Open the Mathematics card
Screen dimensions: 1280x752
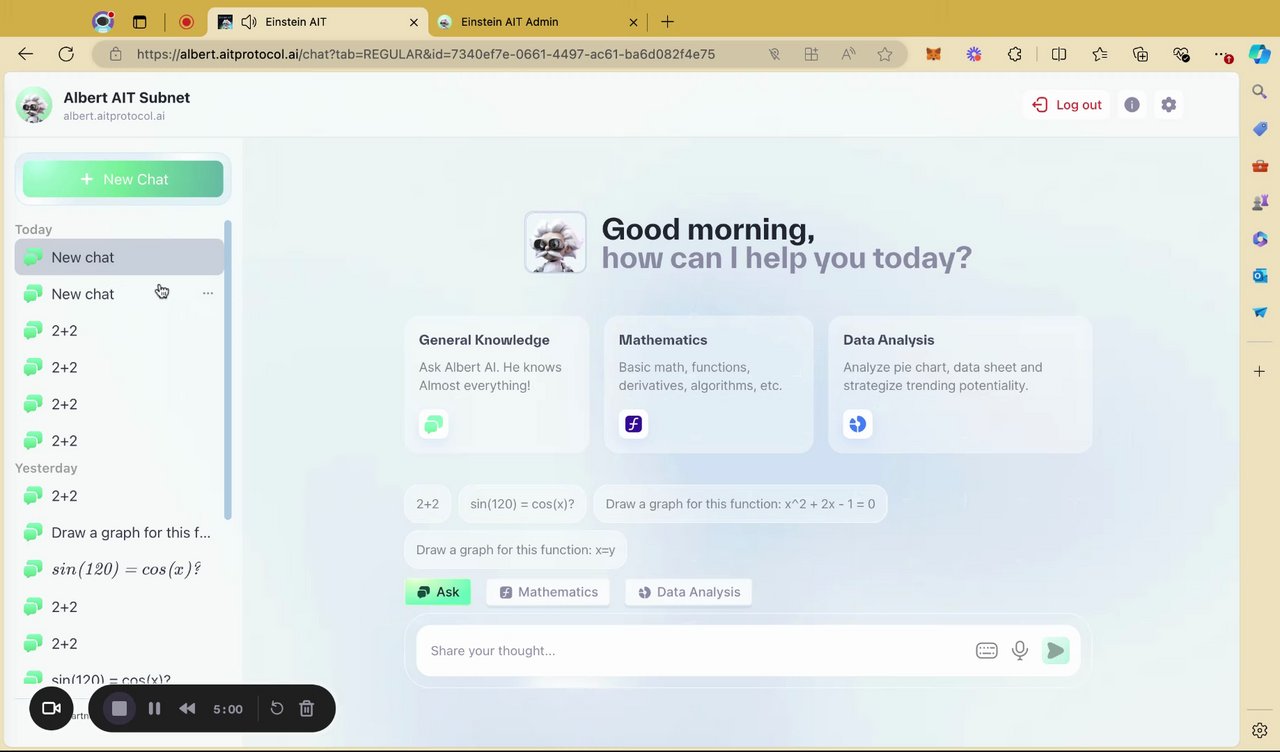pyautogui.click(x=708, y=384)
